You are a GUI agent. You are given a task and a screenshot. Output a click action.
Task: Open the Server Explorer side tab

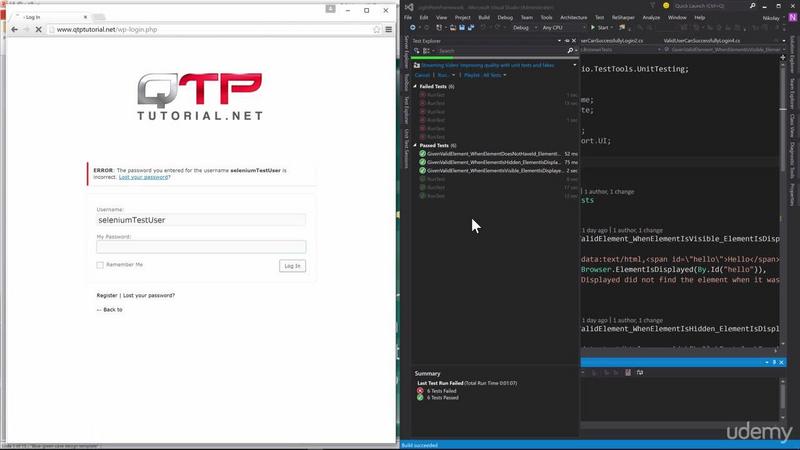(x=406, y=52)
